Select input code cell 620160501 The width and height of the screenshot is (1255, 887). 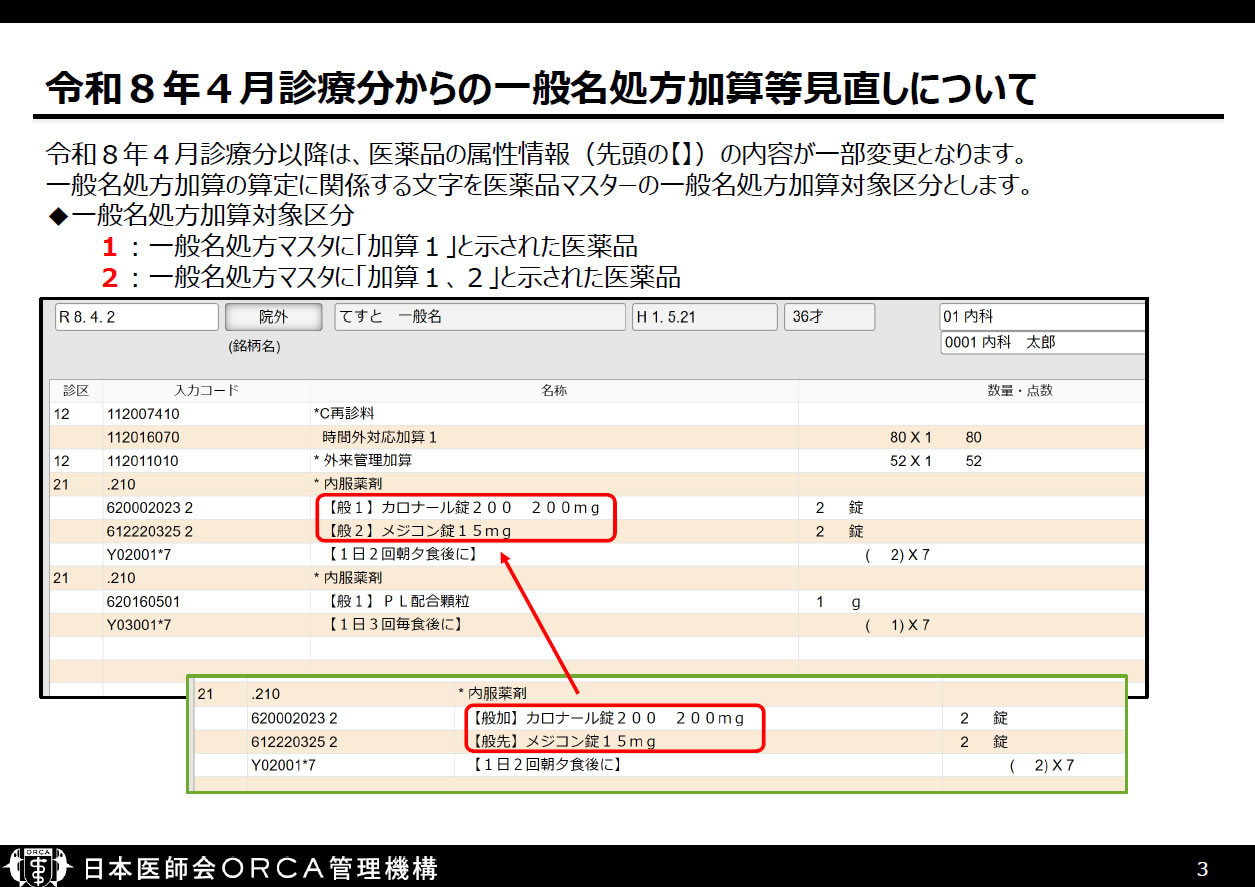click(143, 602)
